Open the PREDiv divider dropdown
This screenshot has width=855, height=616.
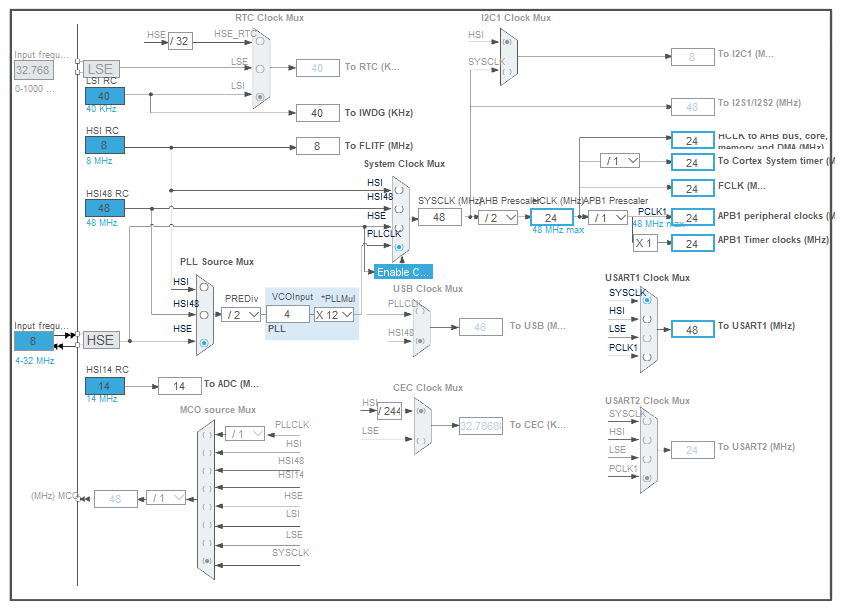(x=242, y=314)
